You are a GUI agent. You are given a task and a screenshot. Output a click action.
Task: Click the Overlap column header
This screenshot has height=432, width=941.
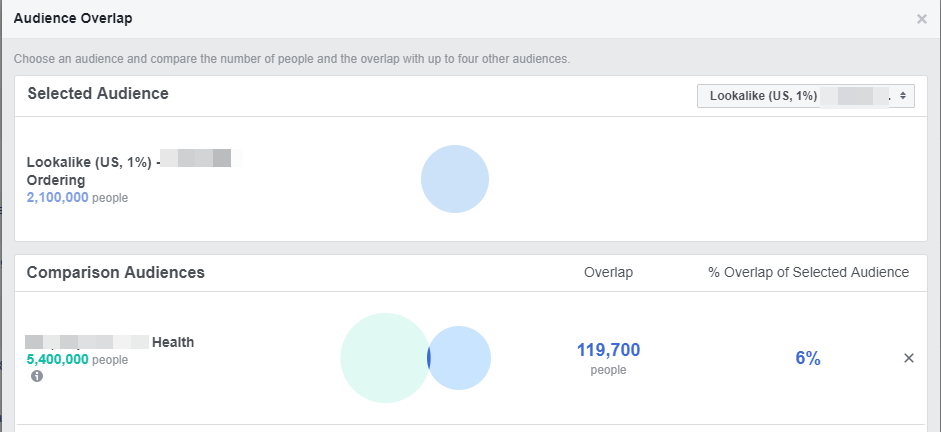pos(608,272)
